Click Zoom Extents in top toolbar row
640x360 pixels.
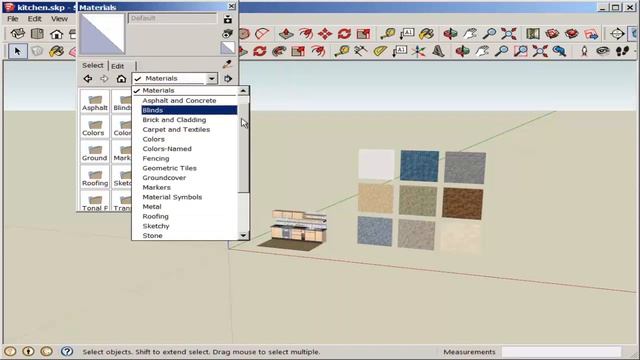coord(509,33)
